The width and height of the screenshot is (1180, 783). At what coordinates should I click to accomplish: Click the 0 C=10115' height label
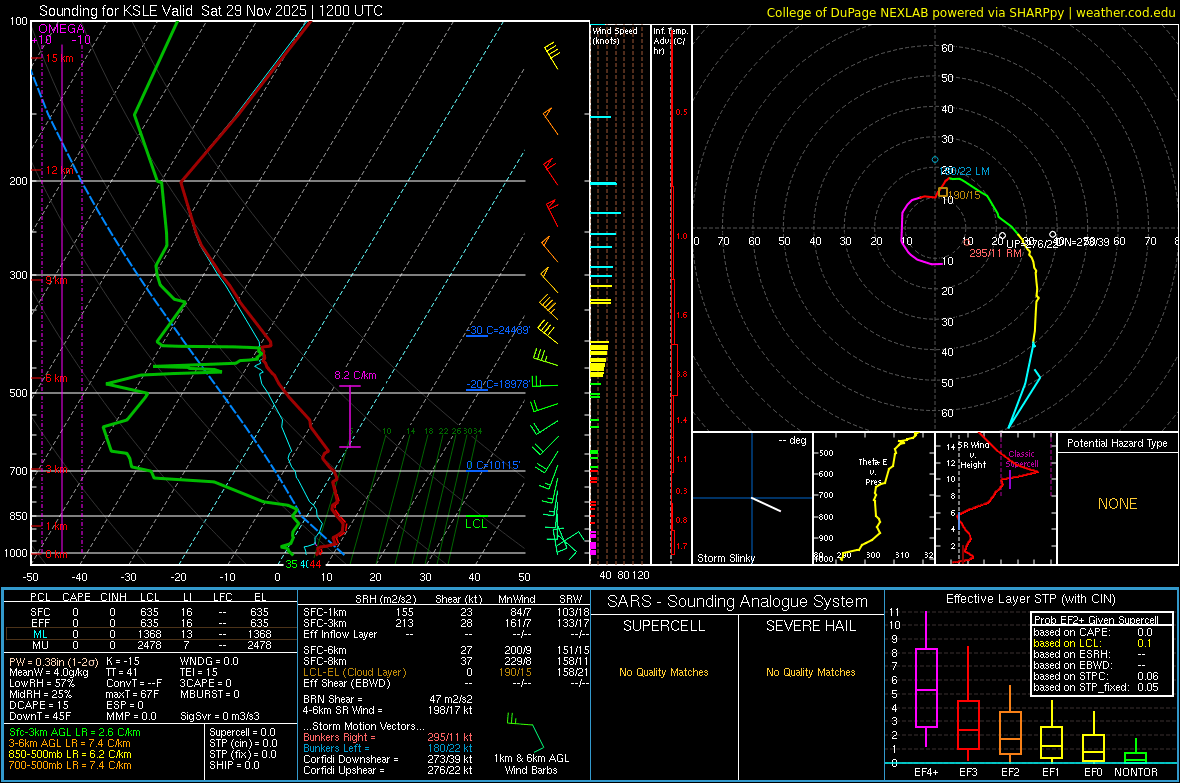[x=493, y=465]
